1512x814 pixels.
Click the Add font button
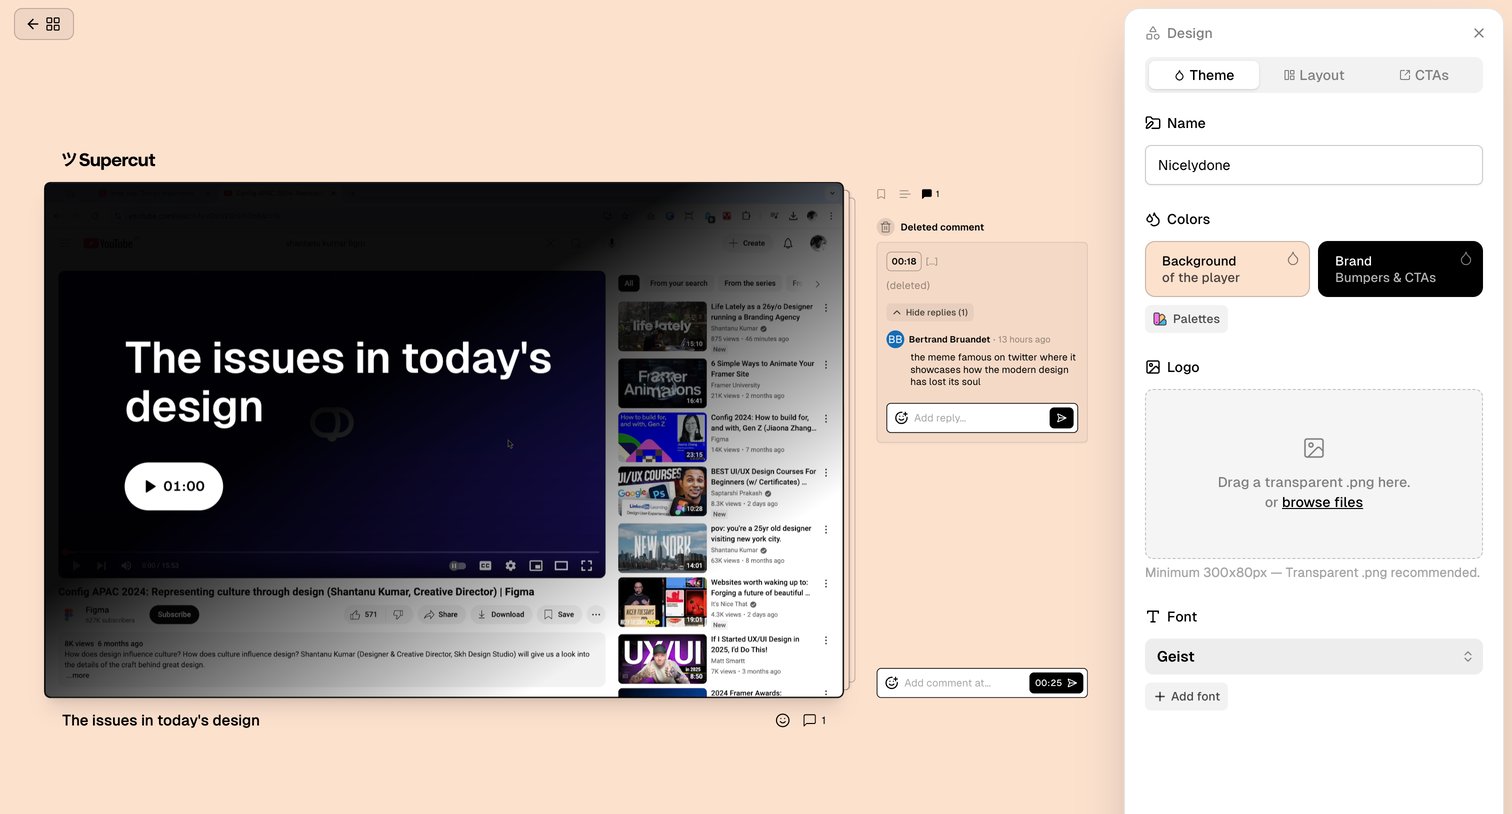[x=1186, y=696]
